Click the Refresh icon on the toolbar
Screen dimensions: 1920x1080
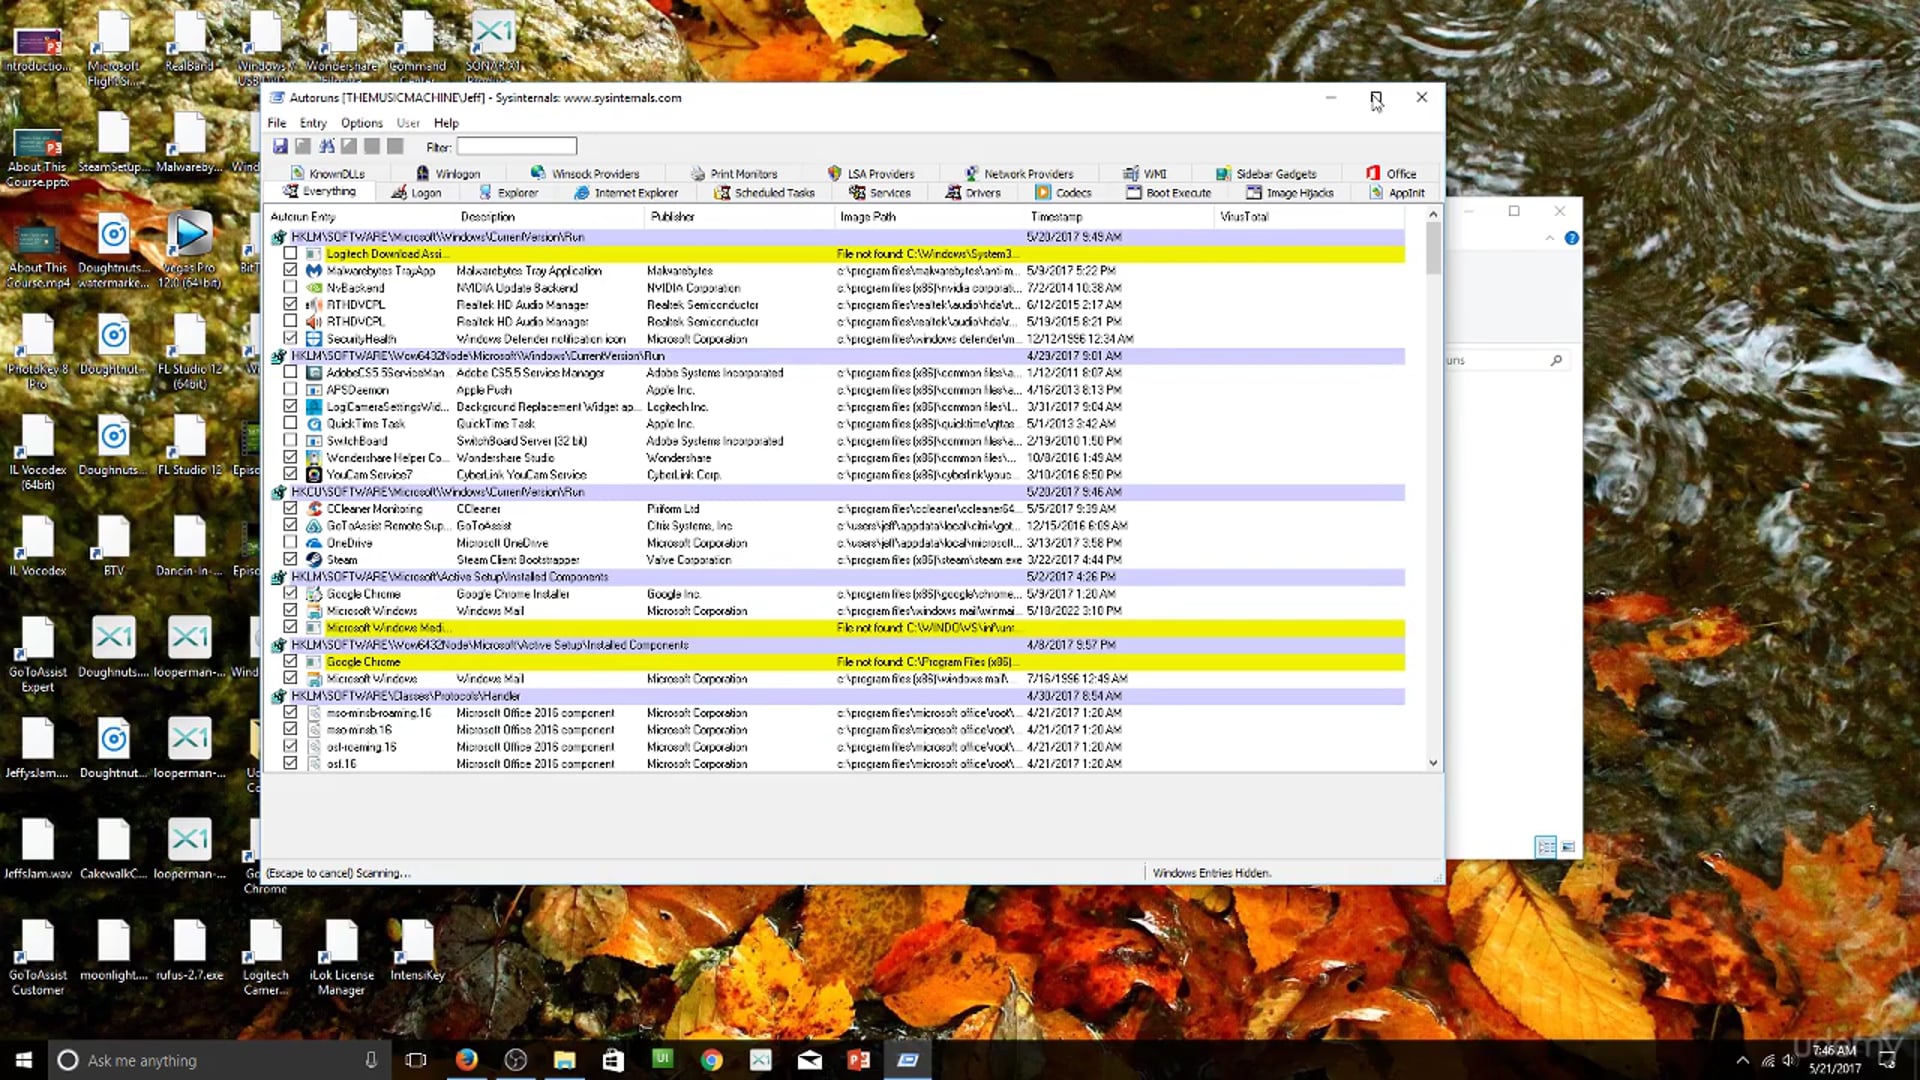pyautogui.click(x=303, y=146)
